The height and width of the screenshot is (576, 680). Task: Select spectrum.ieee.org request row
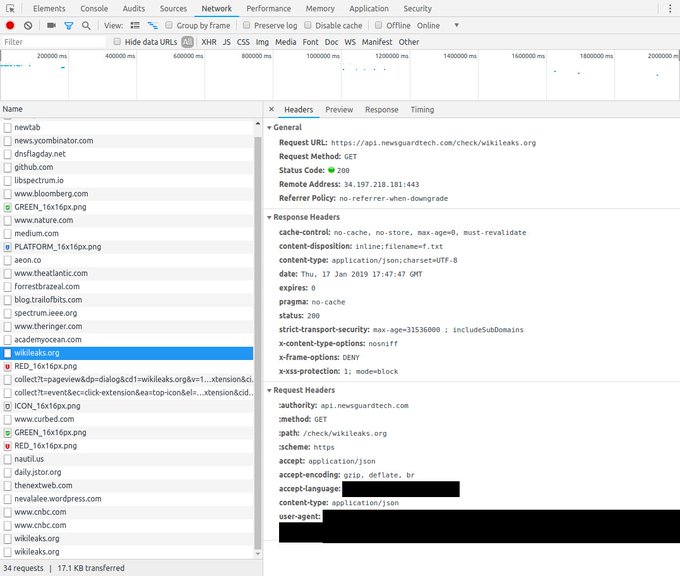127,313
